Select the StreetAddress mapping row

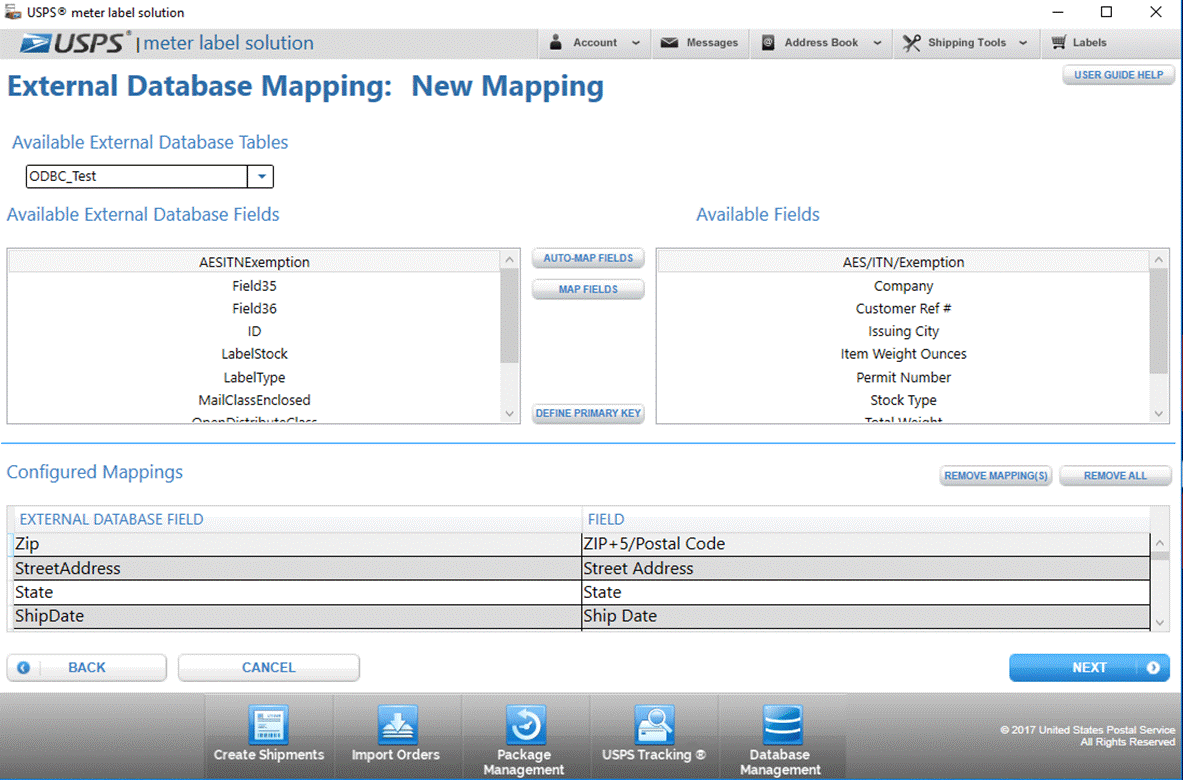click(x=581, y=569)
